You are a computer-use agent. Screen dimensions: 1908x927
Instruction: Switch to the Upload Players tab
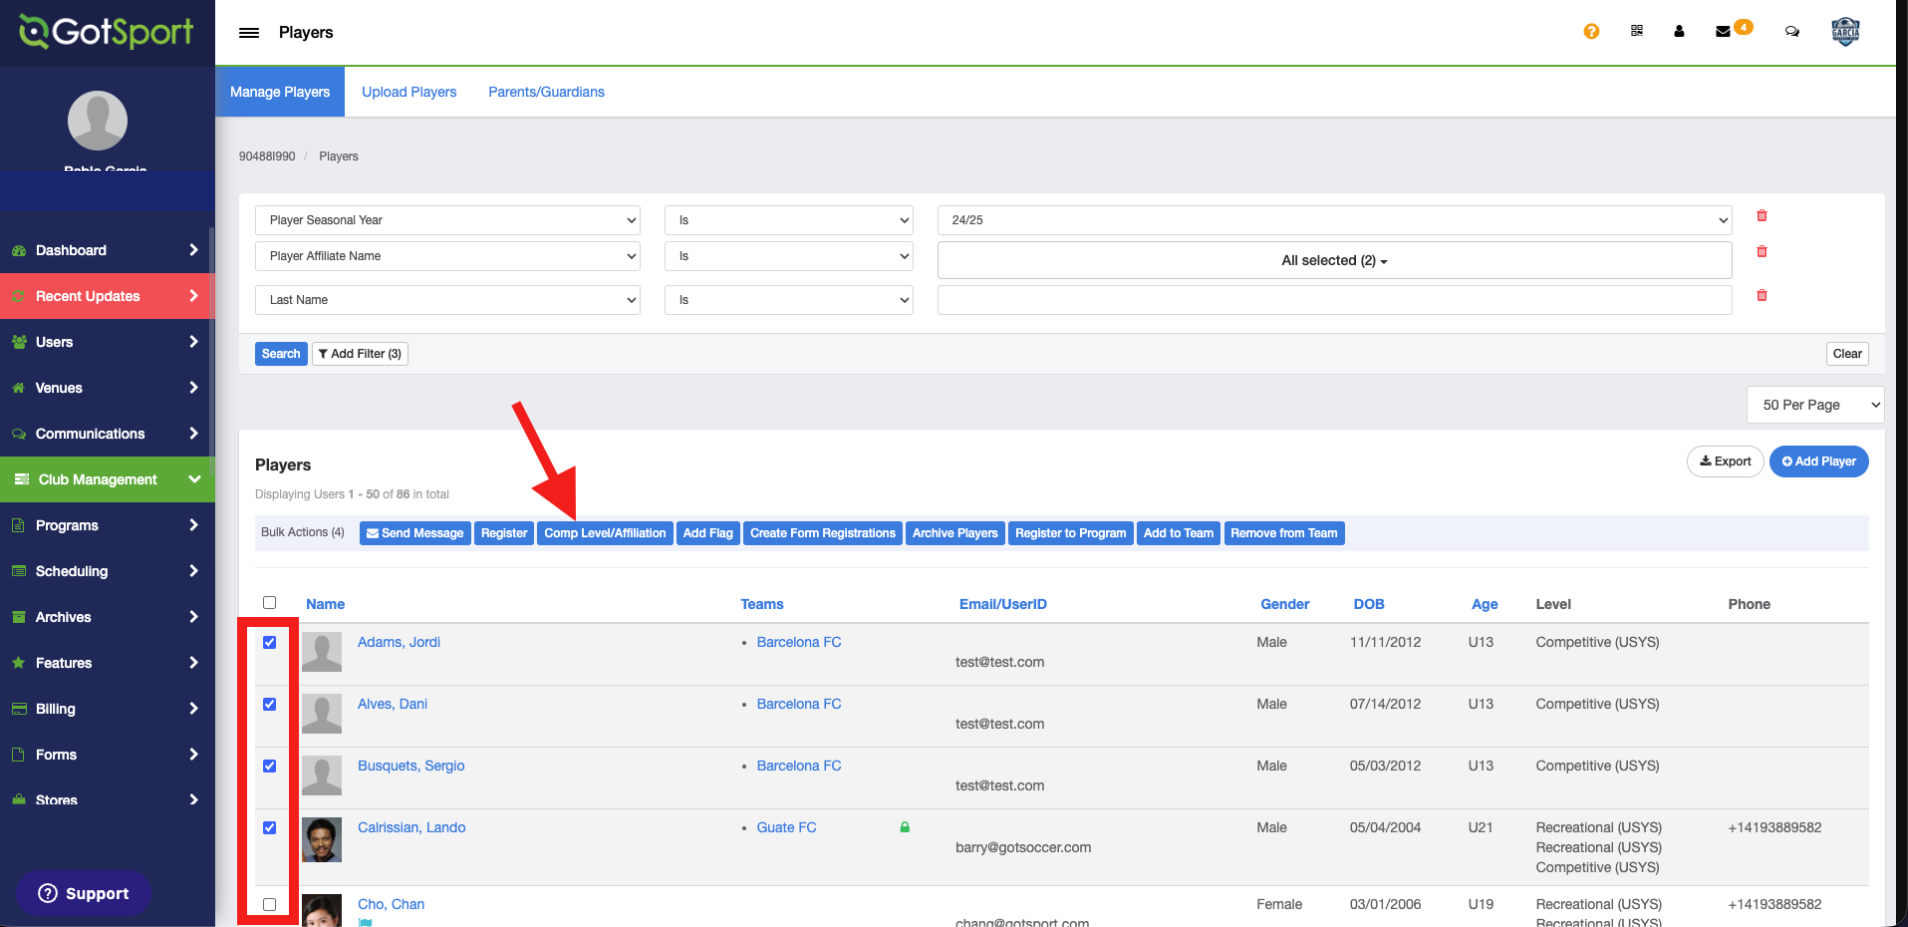coord(409,92)
